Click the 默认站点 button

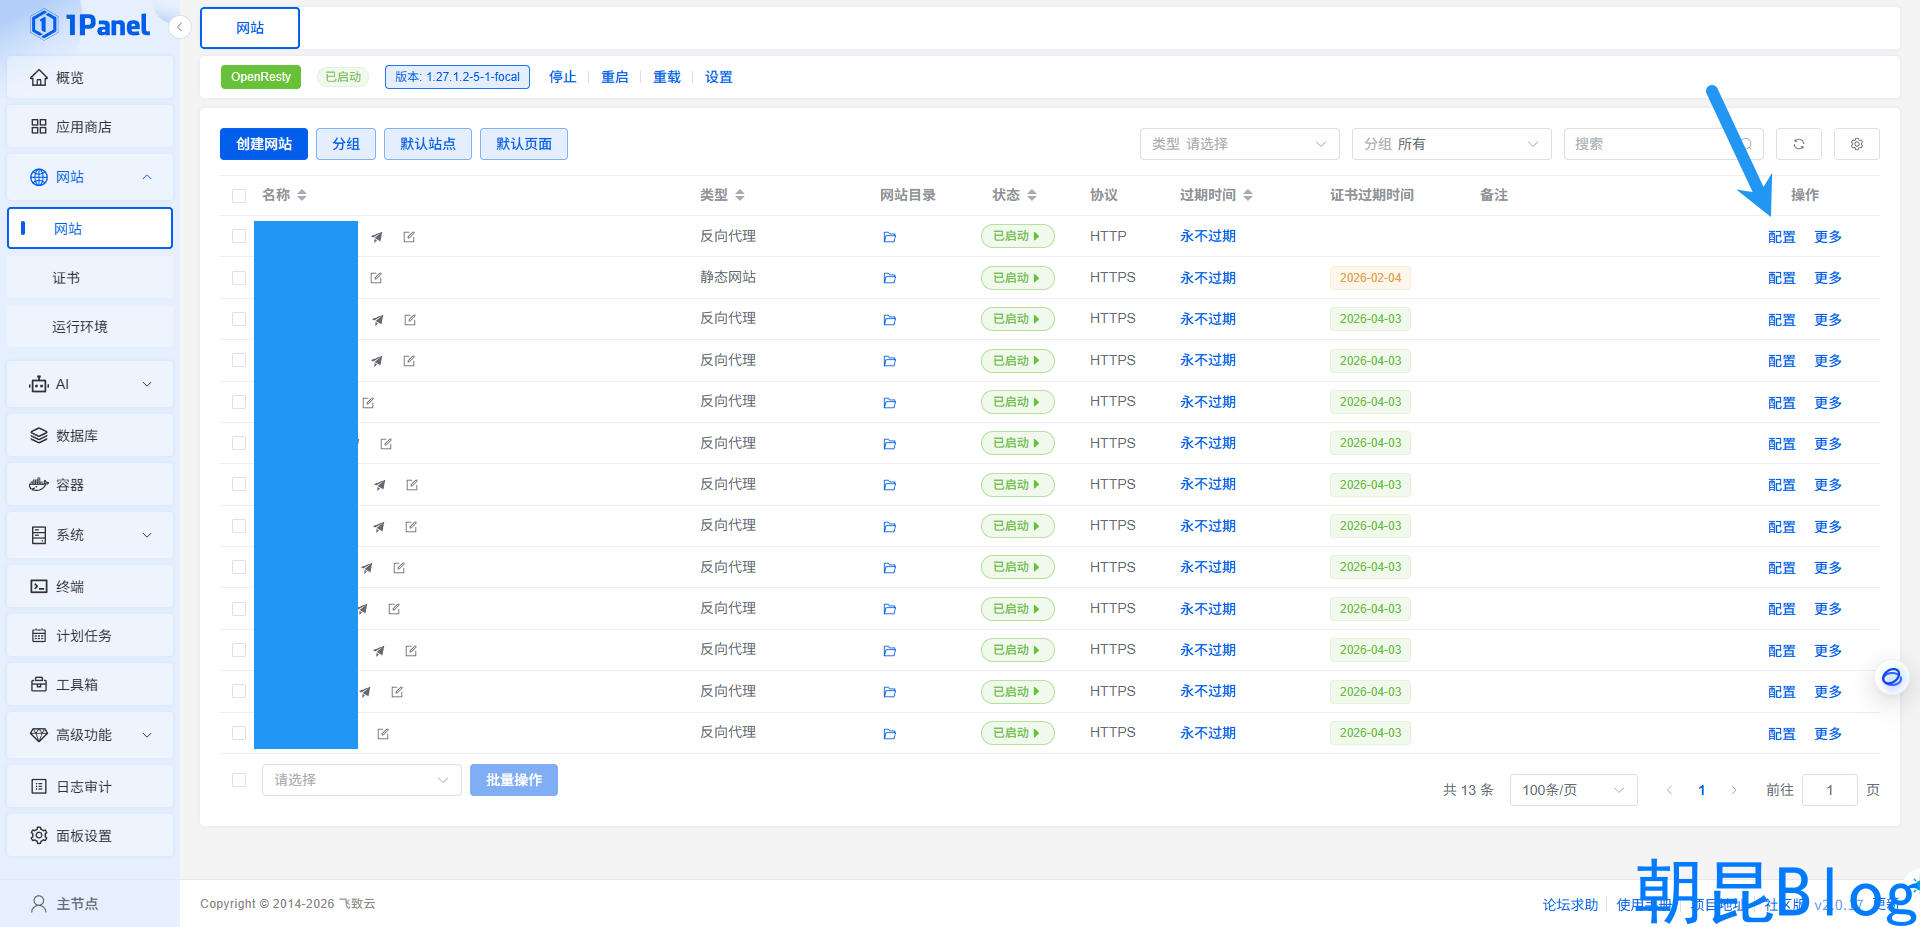[x=428, y=144]
